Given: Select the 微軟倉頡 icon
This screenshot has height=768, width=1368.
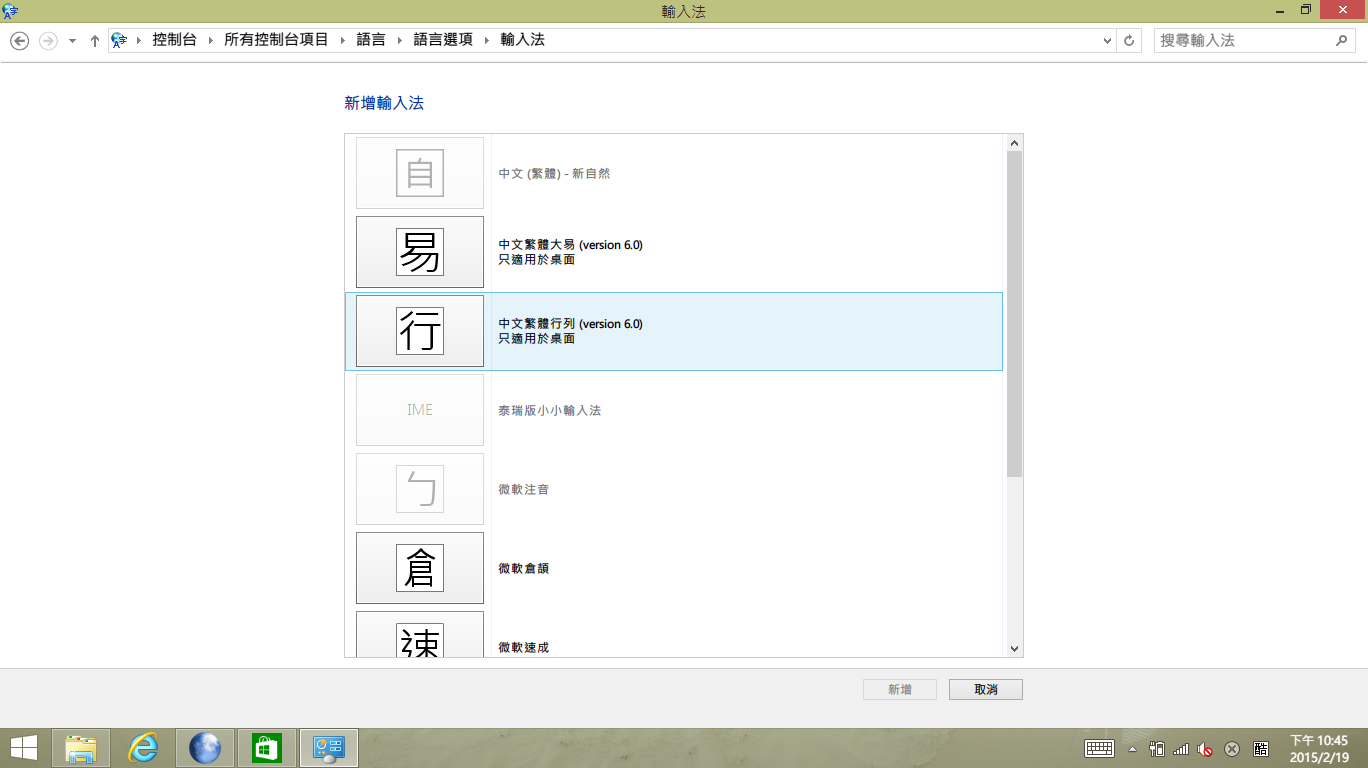Looking at the screenshot, I should (x=420, y=568).
